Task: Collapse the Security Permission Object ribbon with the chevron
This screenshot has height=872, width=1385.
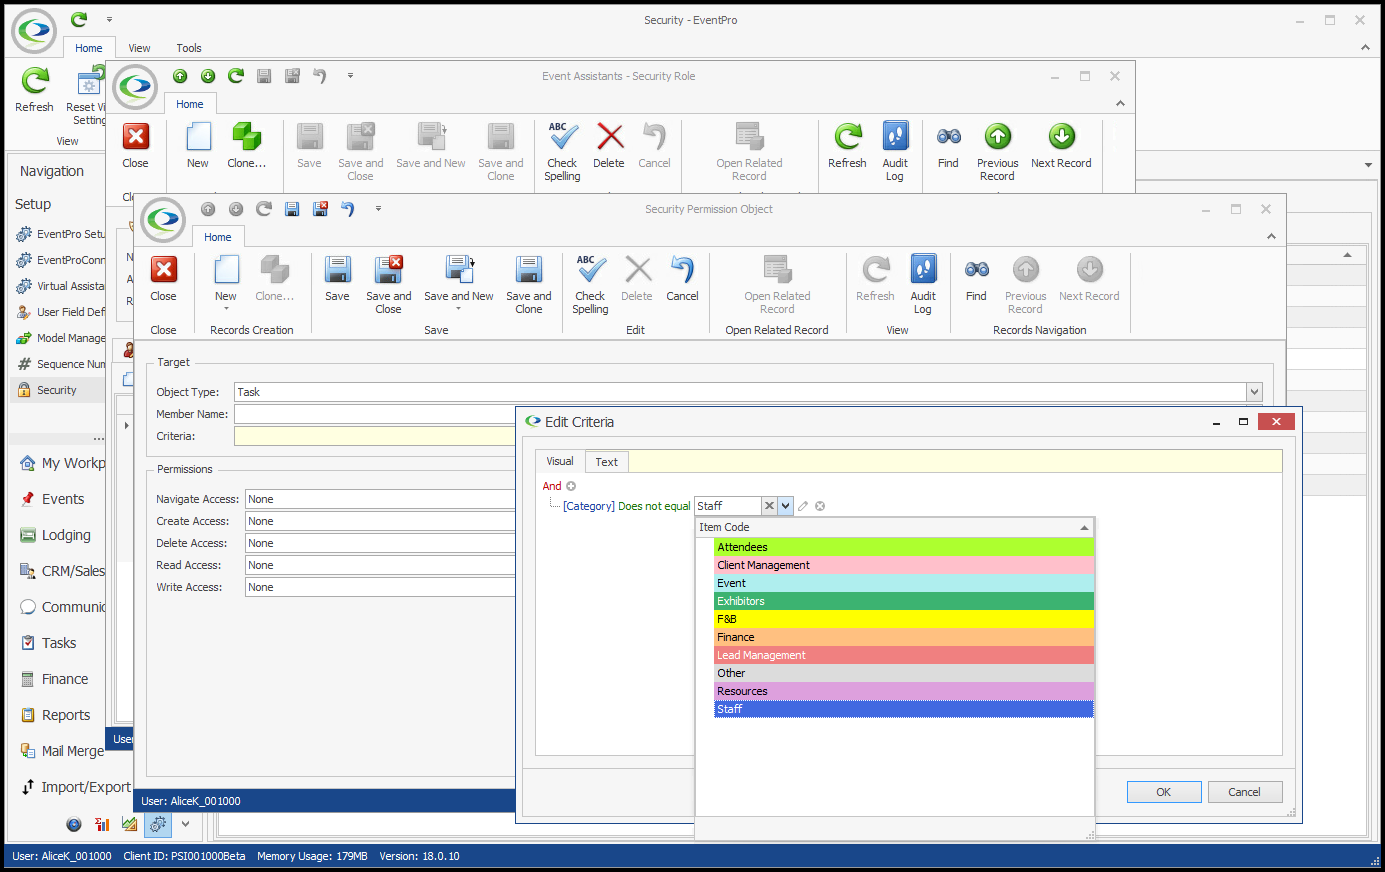Action: coord(1271,237)
